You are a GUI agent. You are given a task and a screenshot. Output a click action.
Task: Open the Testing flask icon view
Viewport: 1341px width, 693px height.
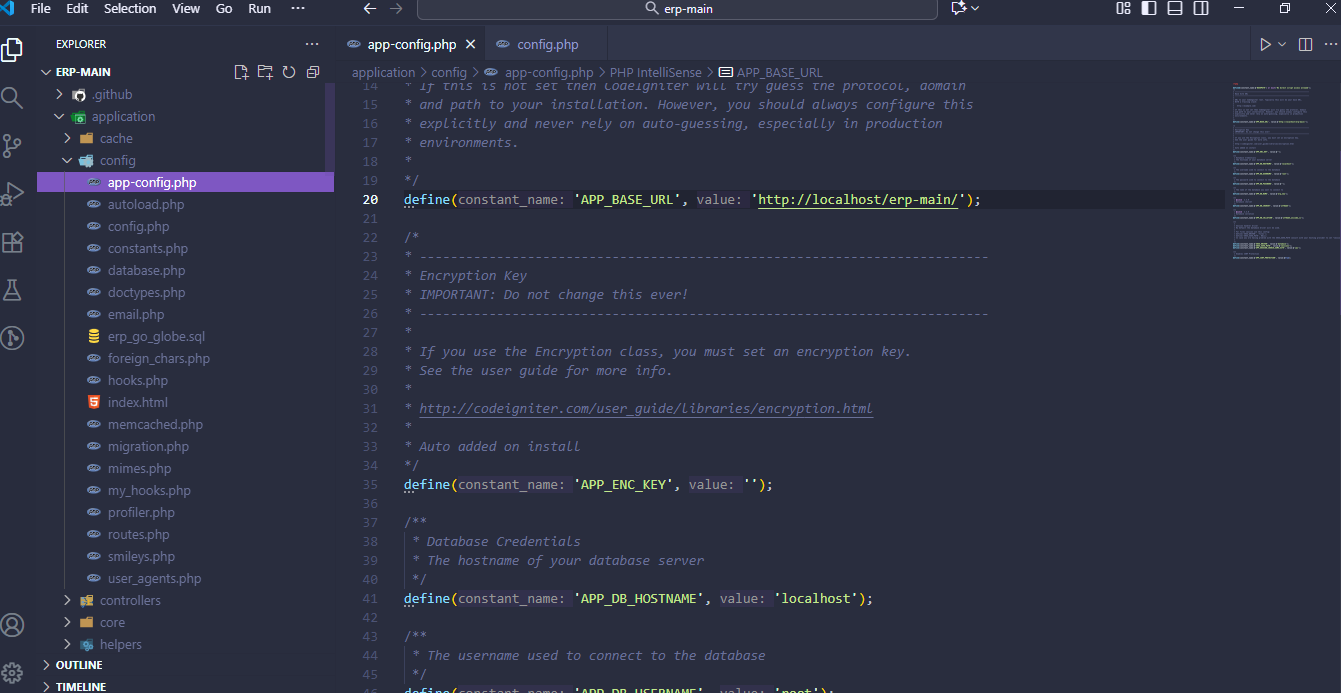pyautogui.click(x=12, y=290)
